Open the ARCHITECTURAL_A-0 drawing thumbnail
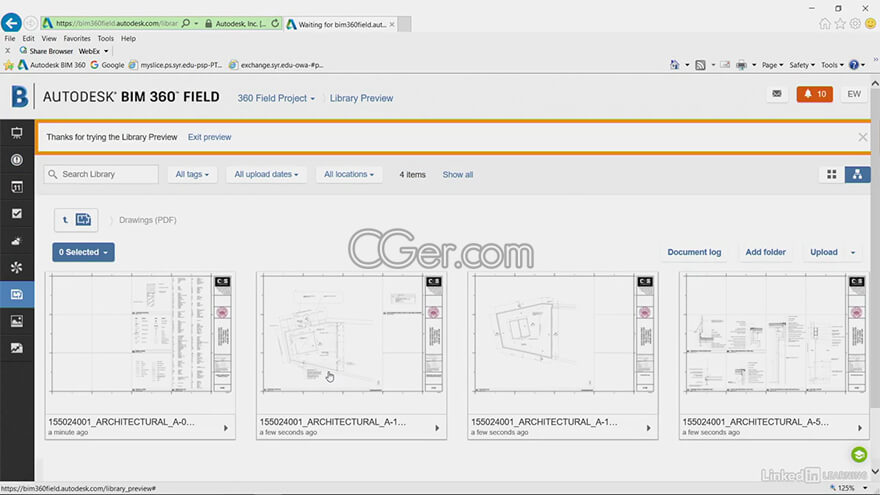This screenshot has height=495, width=880. 140,334
